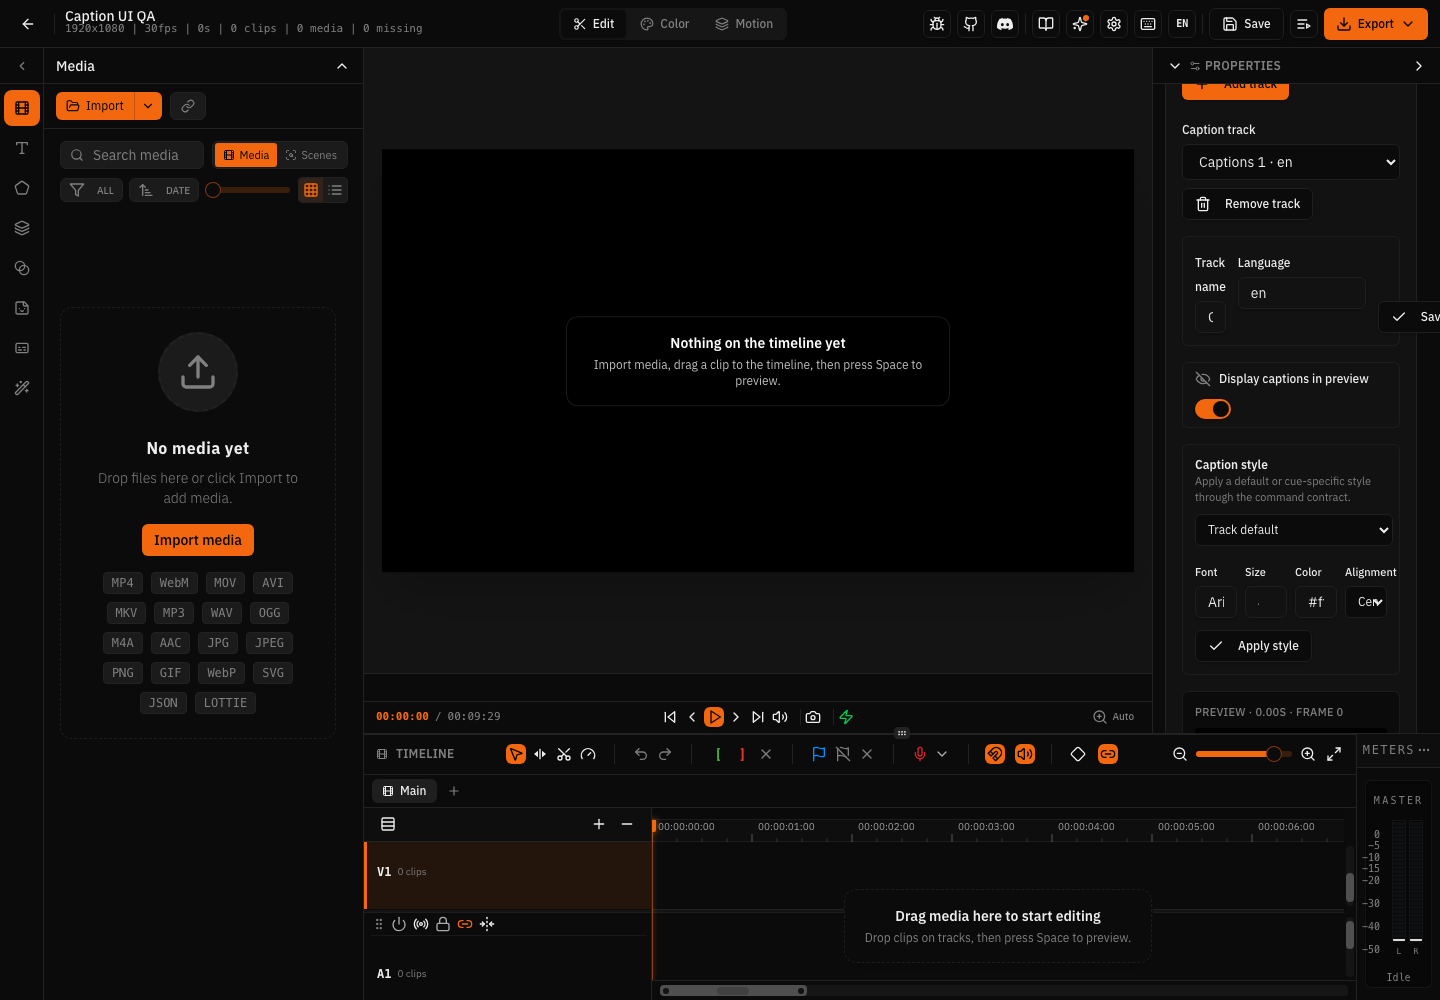
Task: Toggle audio scrubbing speaker button
Action: tap(1025, 754)
